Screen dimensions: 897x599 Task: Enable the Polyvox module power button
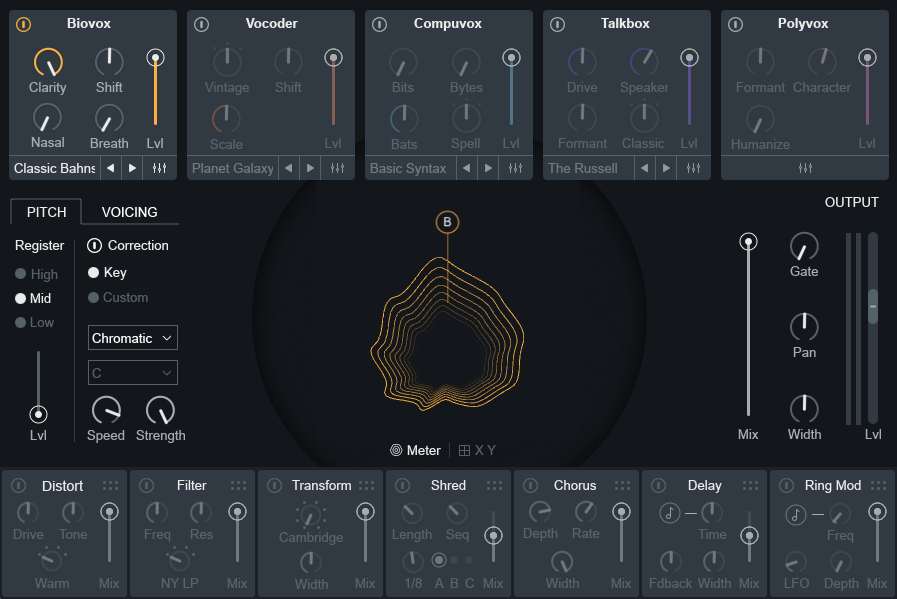click(735, 25)
